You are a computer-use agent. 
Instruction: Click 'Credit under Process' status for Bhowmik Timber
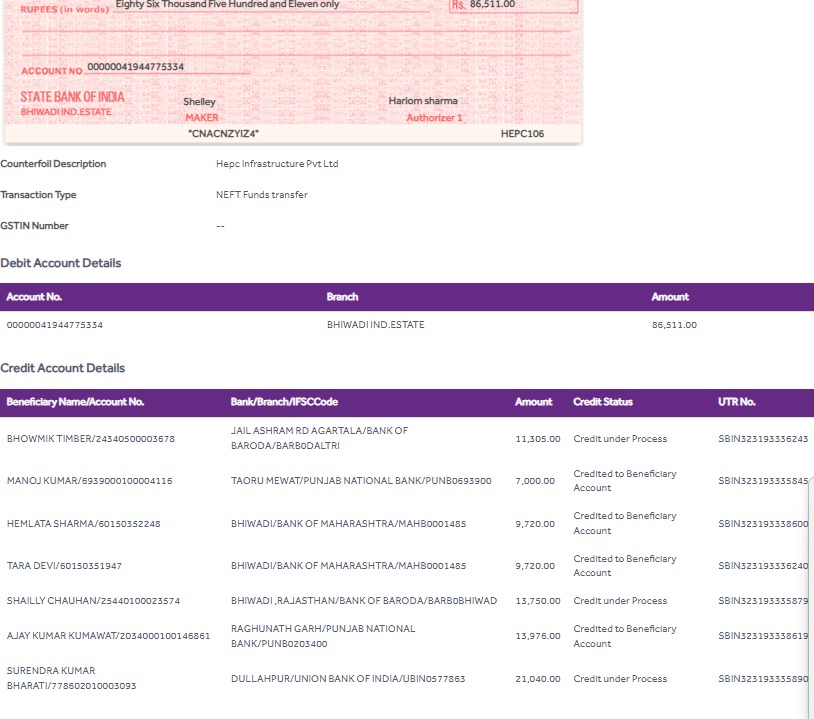tap(620, 439)
